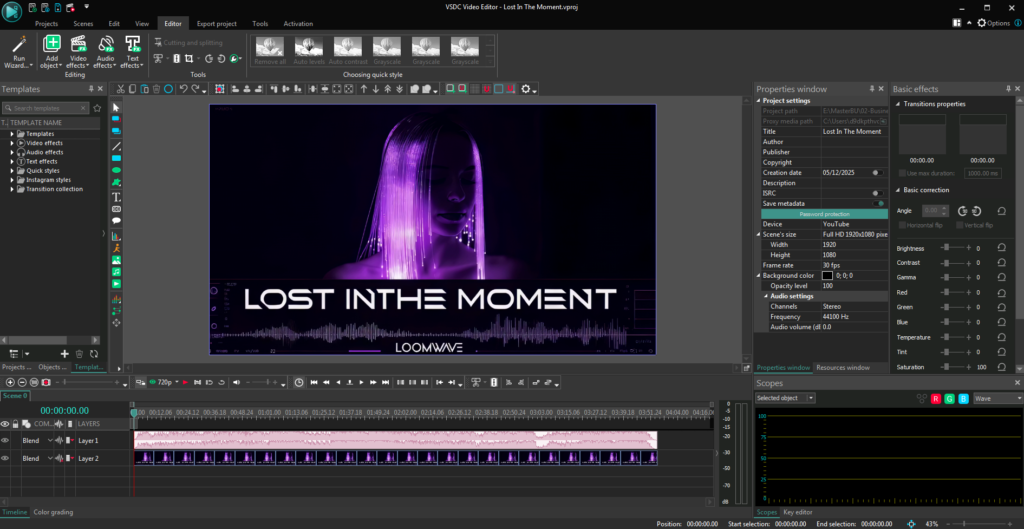This screenshot has height=529, width=1024.
Task: Select the speech bubble Tooltip tool
Action: point(116,221)
